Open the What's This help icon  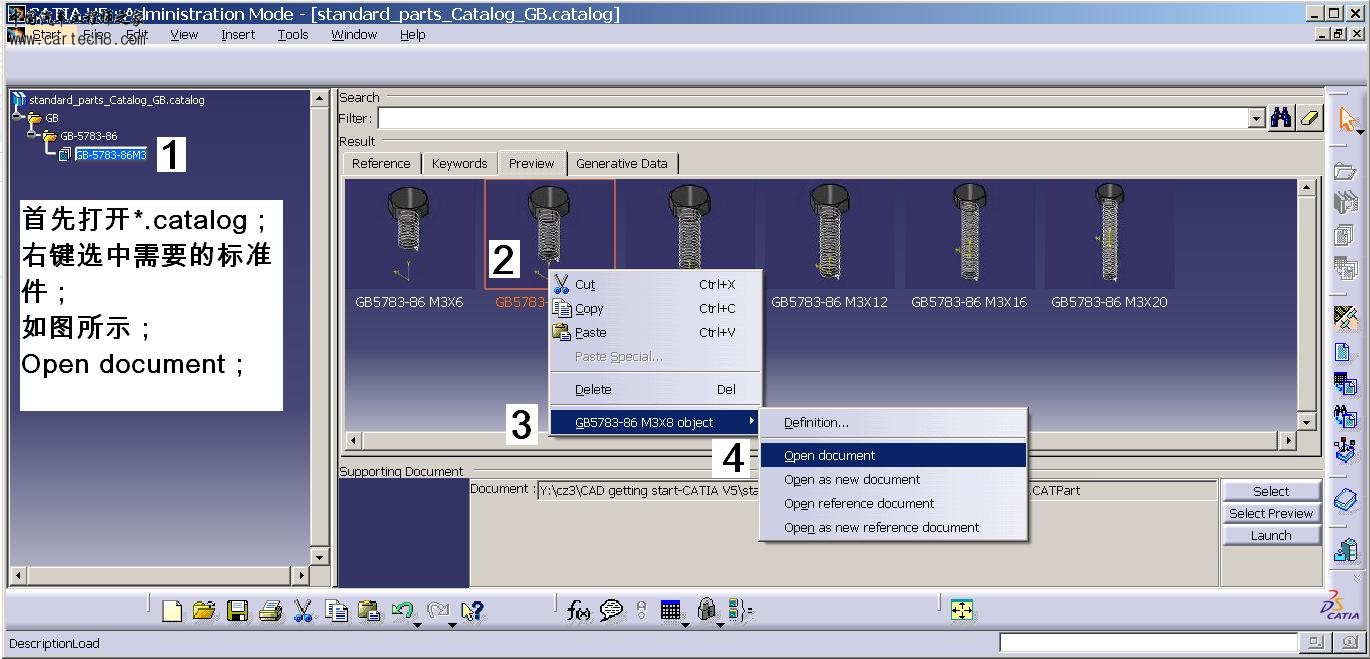click(473, 610)
